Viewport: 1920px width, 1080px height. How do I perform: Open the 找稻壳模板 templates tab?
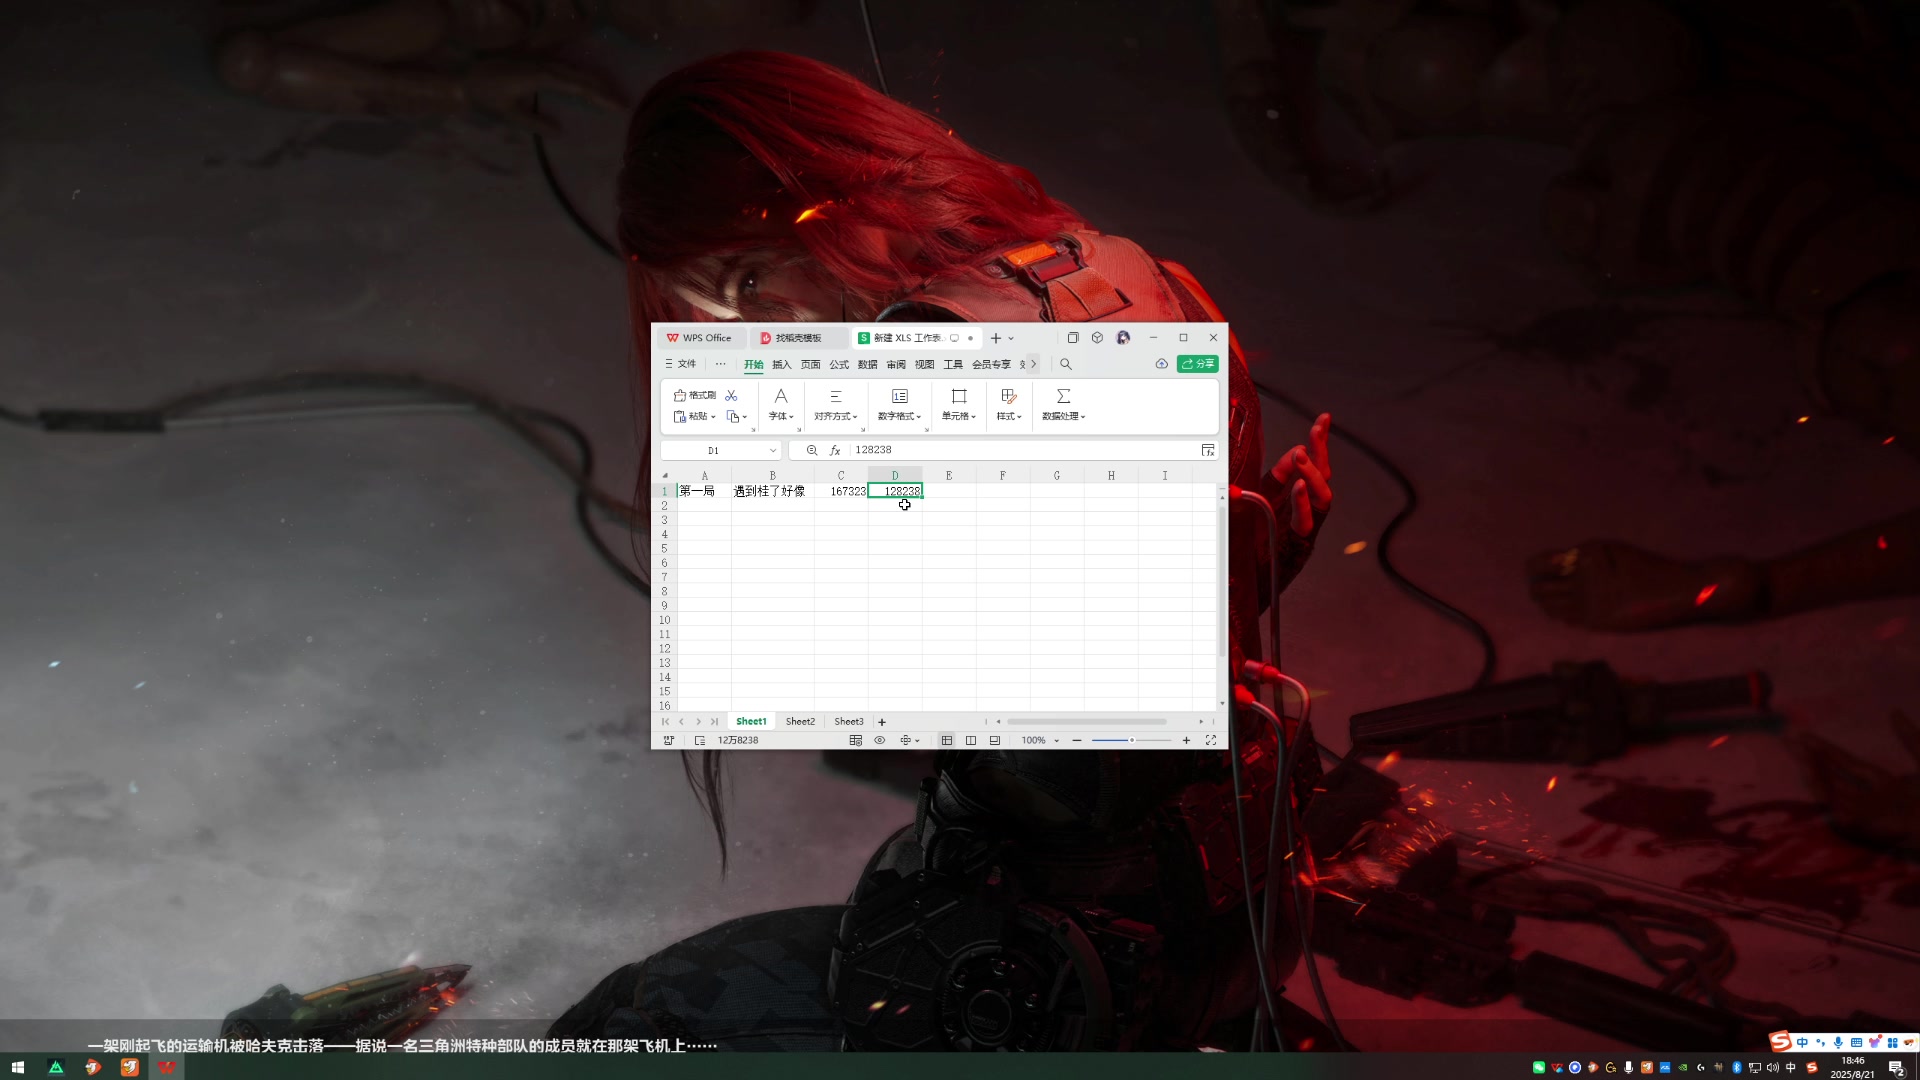[x=798, y=338]
